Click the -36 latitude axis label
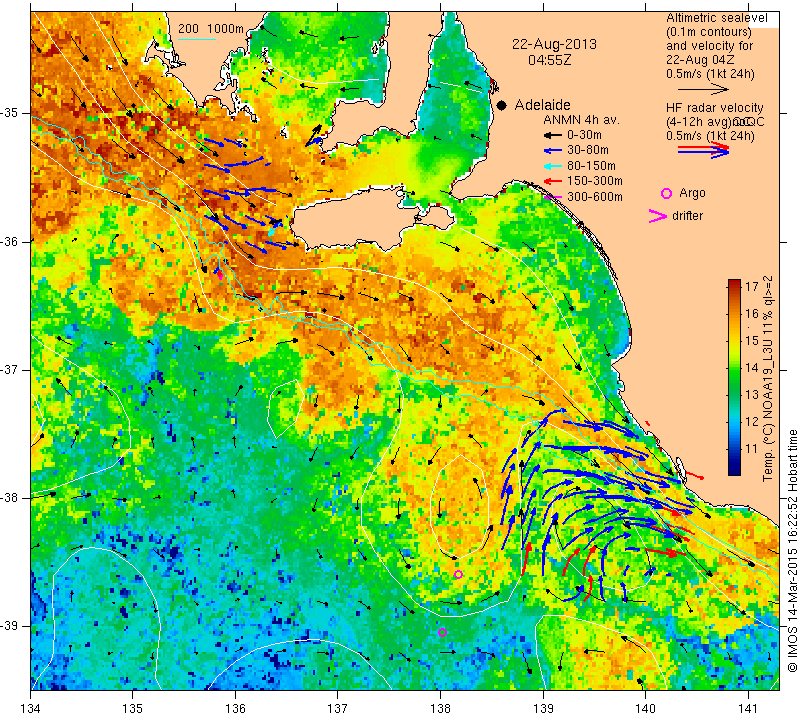The image size is (800, 720). 10,241
